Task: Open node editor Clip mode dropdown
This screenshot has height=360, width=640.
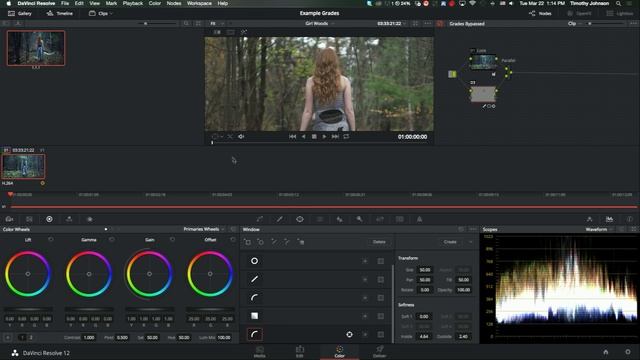Action: tap(574, 24)
